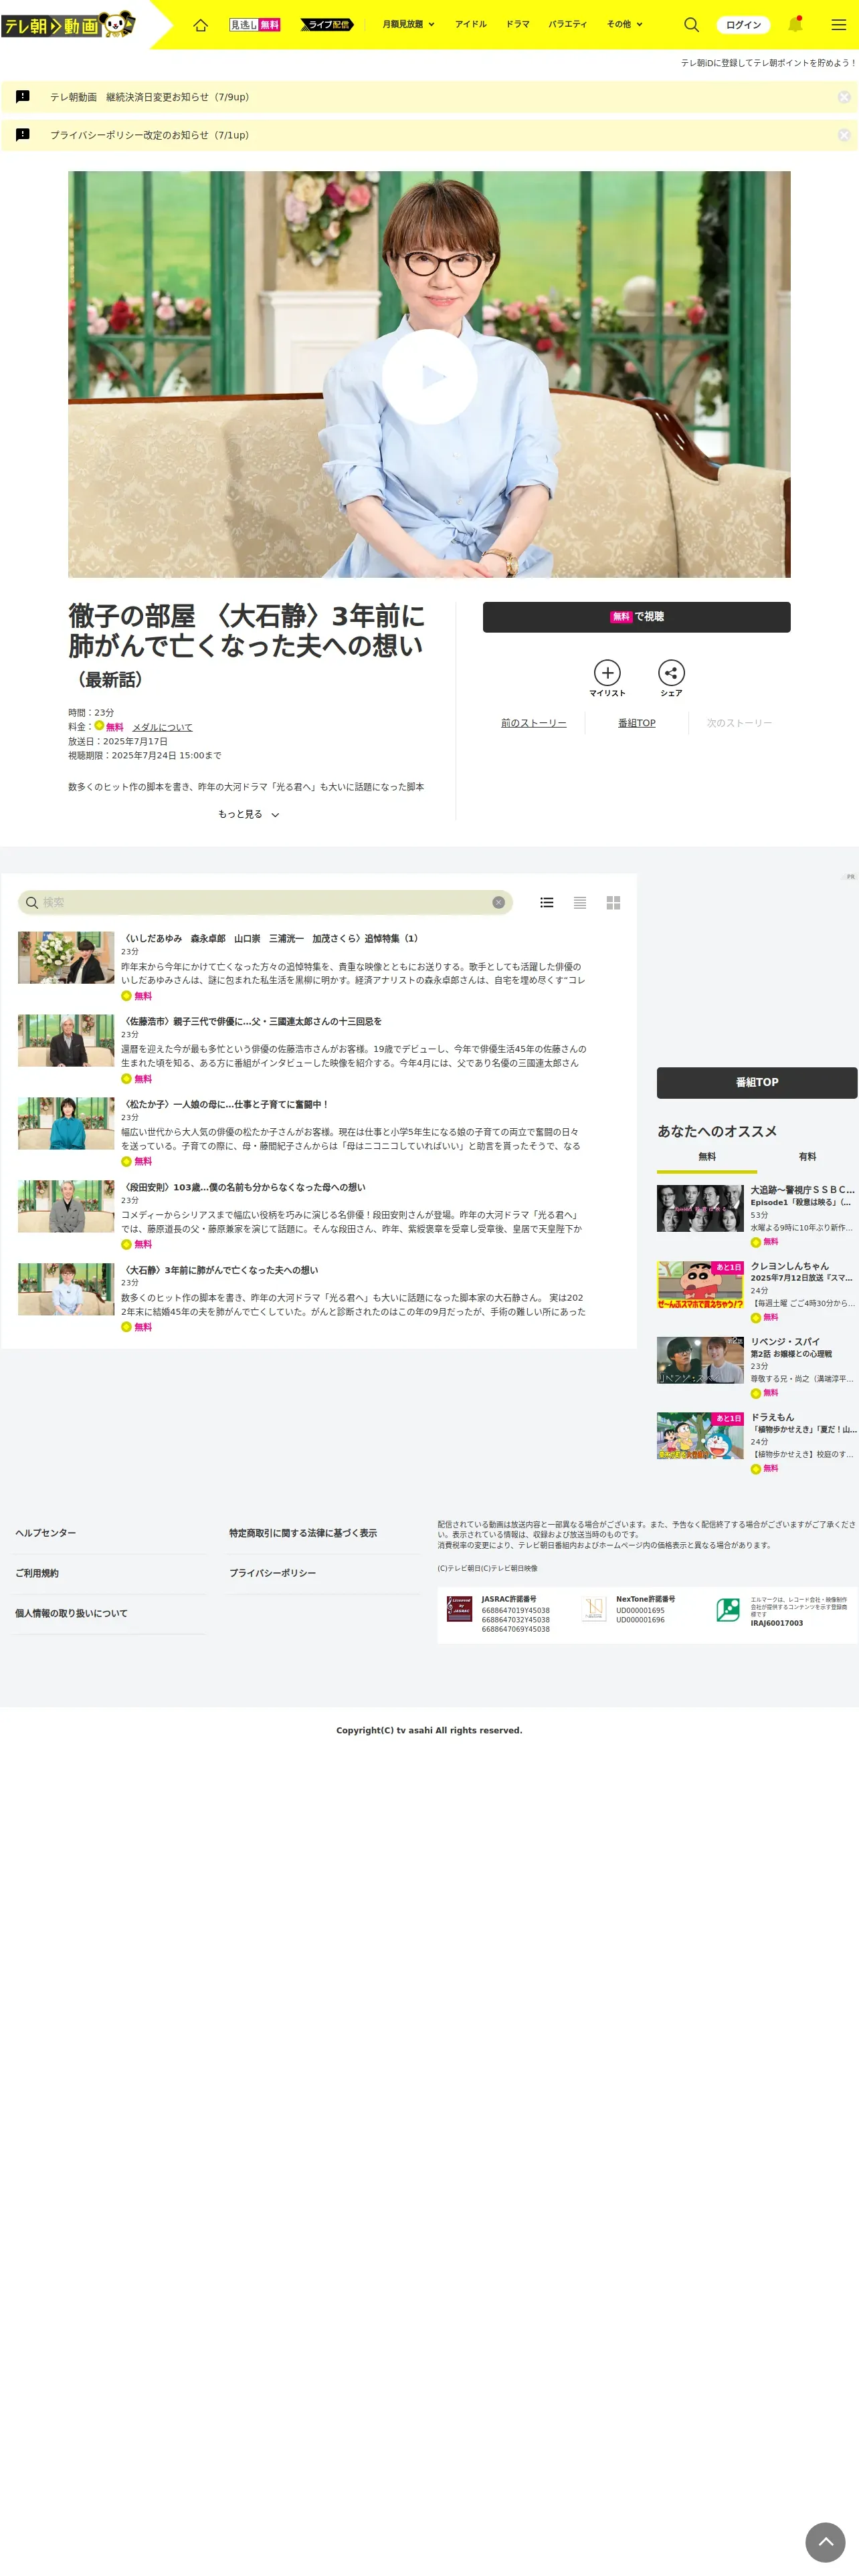Open the hamburger menu
859x2576 pixels.
[x=839, y=24]
